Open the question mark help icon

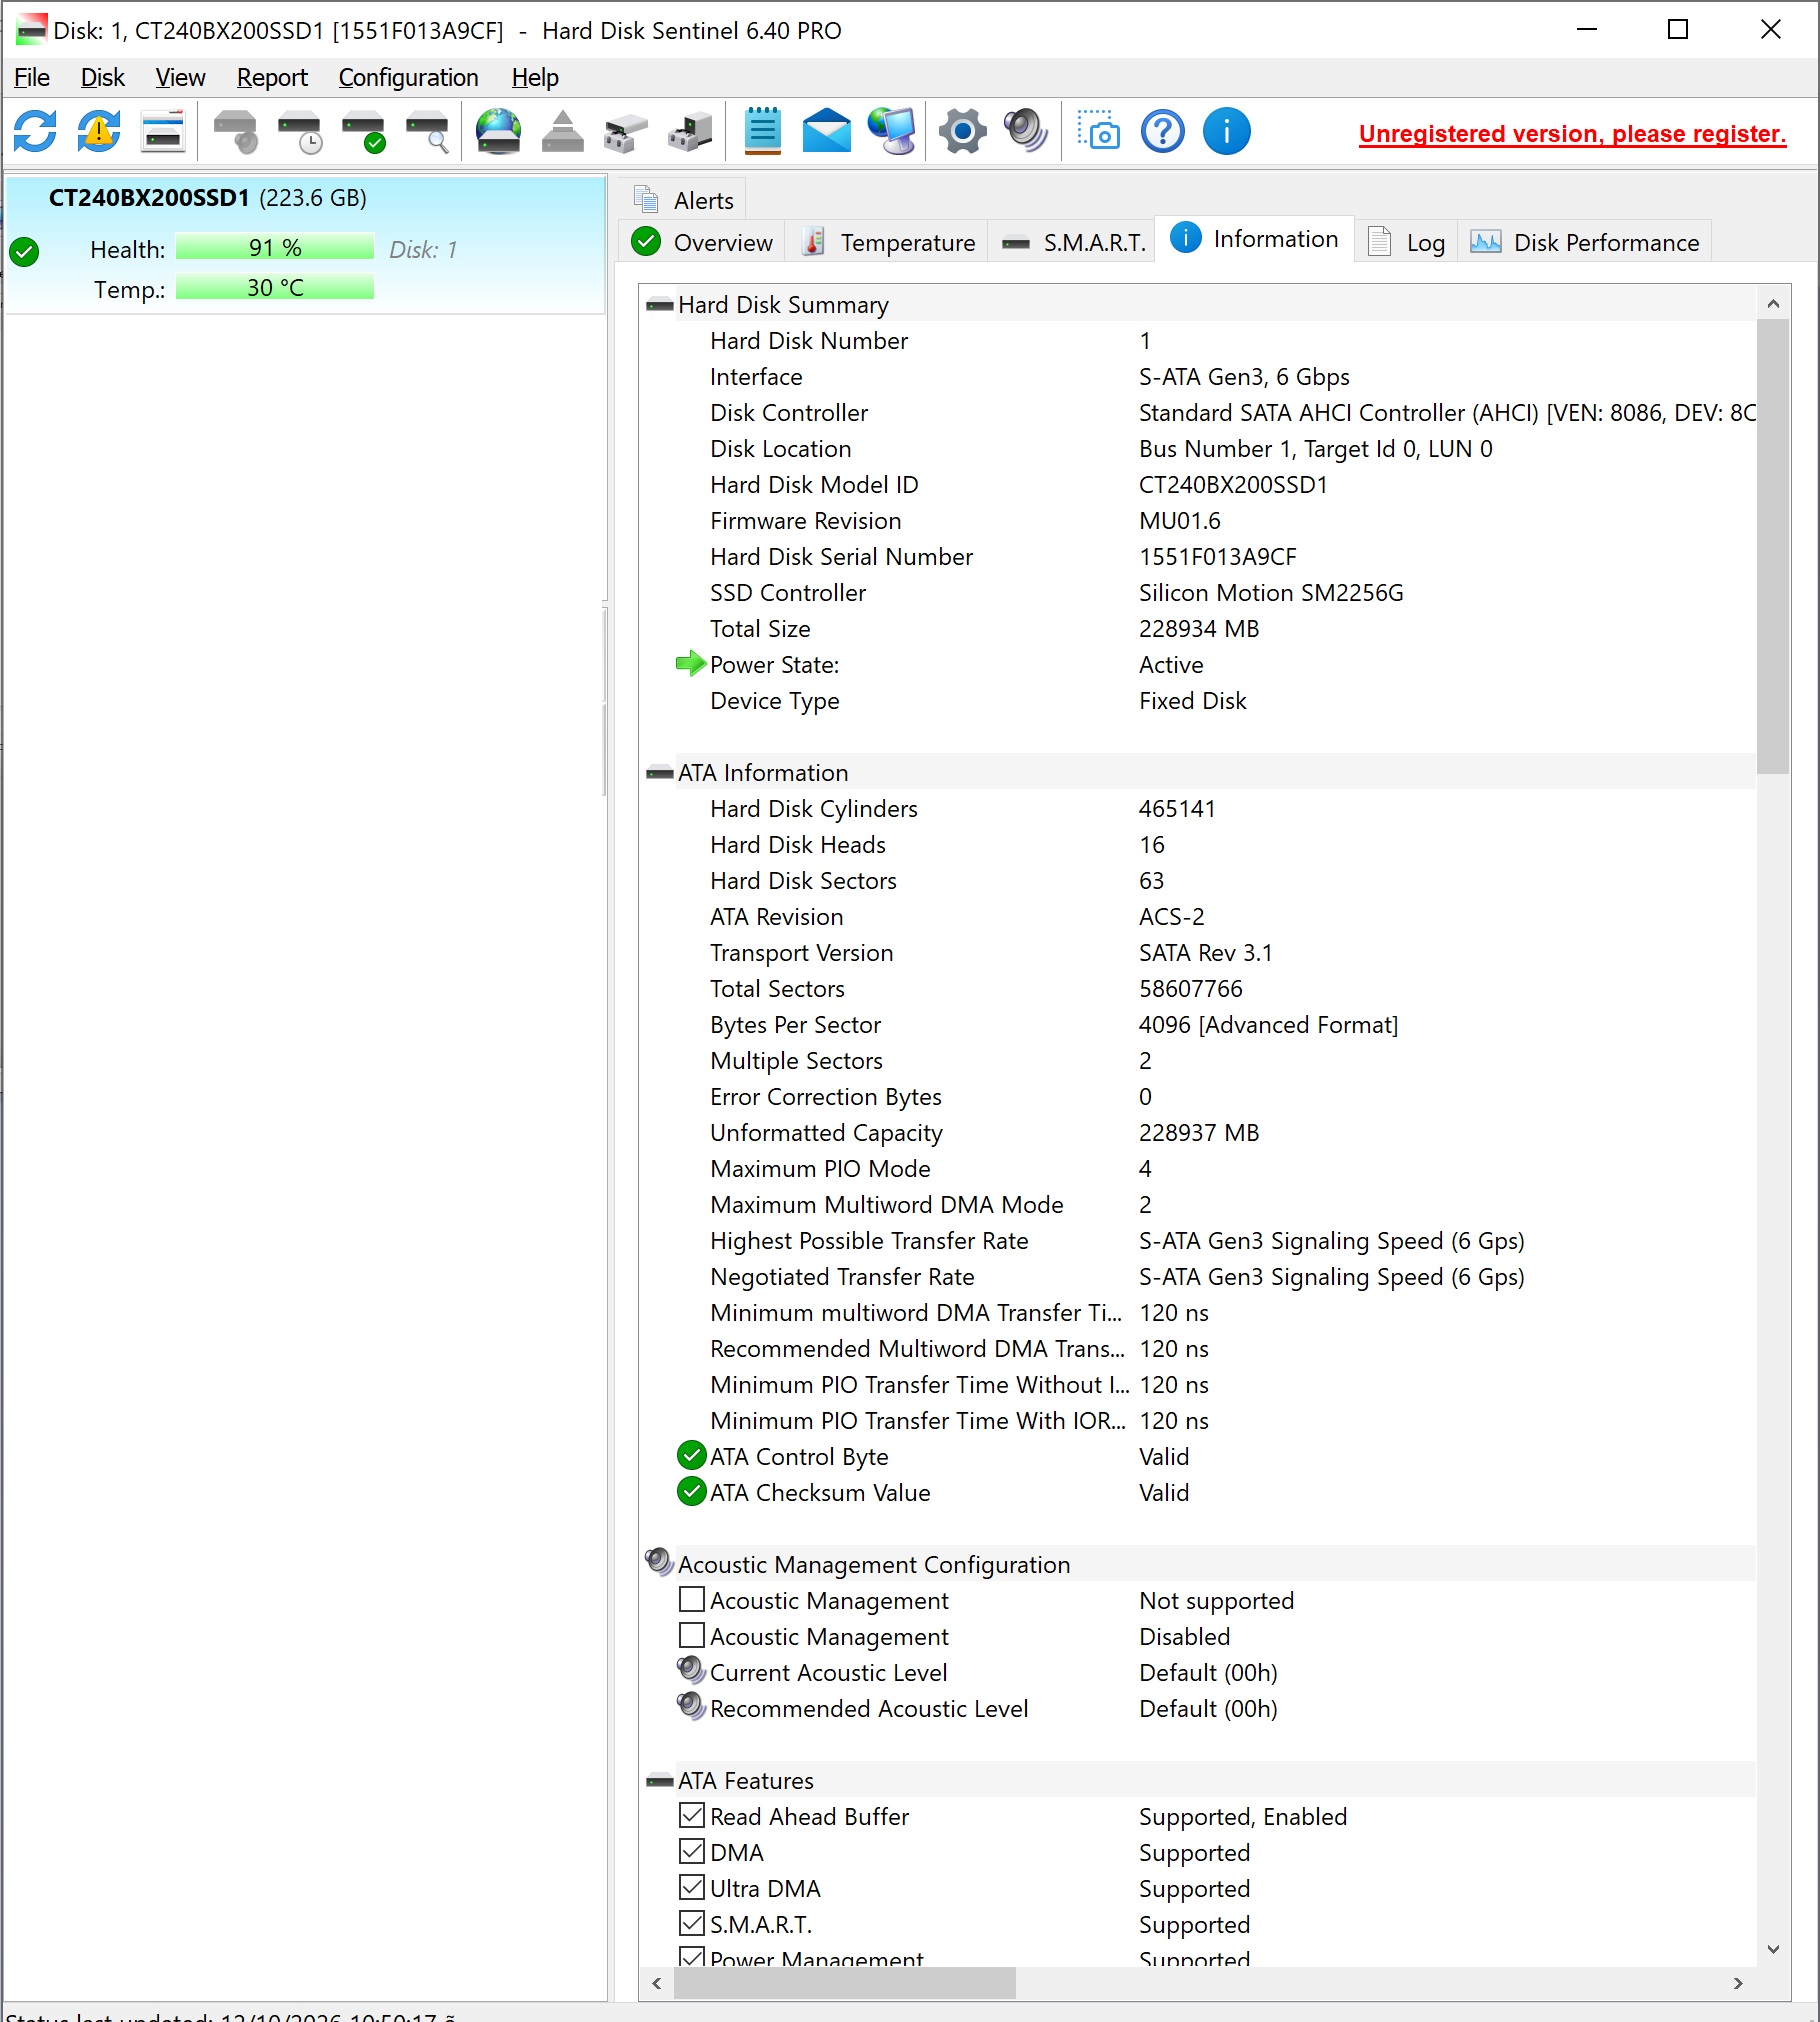click(x=1162, y=131)
